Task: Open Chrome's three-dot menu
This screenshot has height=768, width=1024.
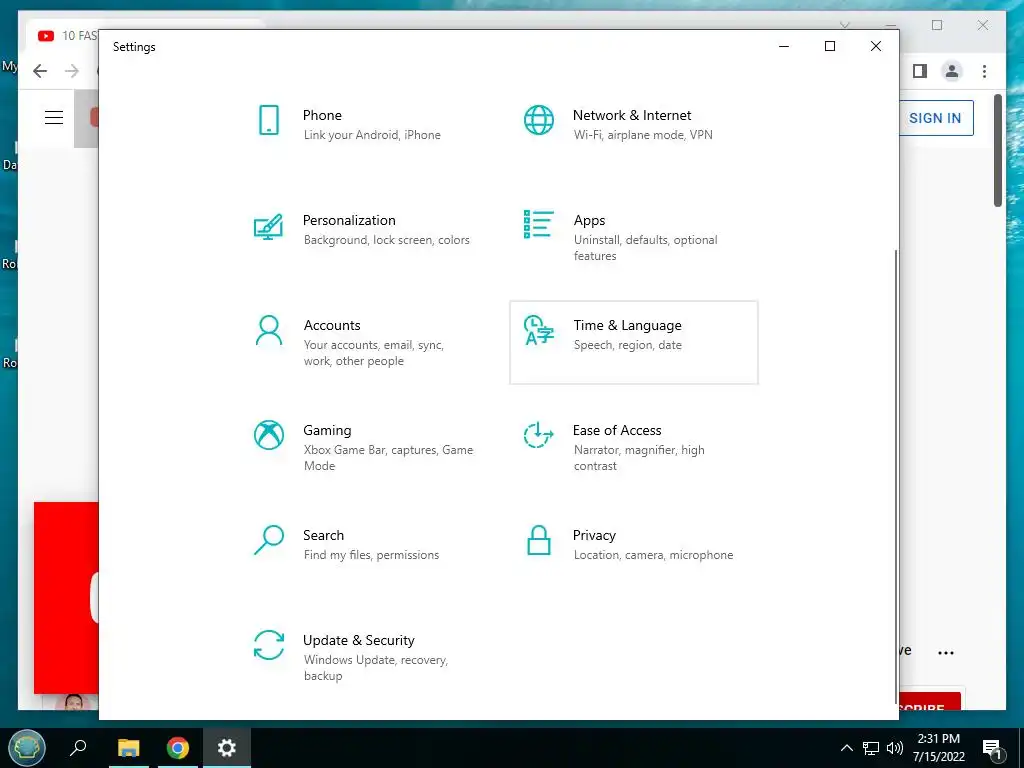Action: pos(984,71)
